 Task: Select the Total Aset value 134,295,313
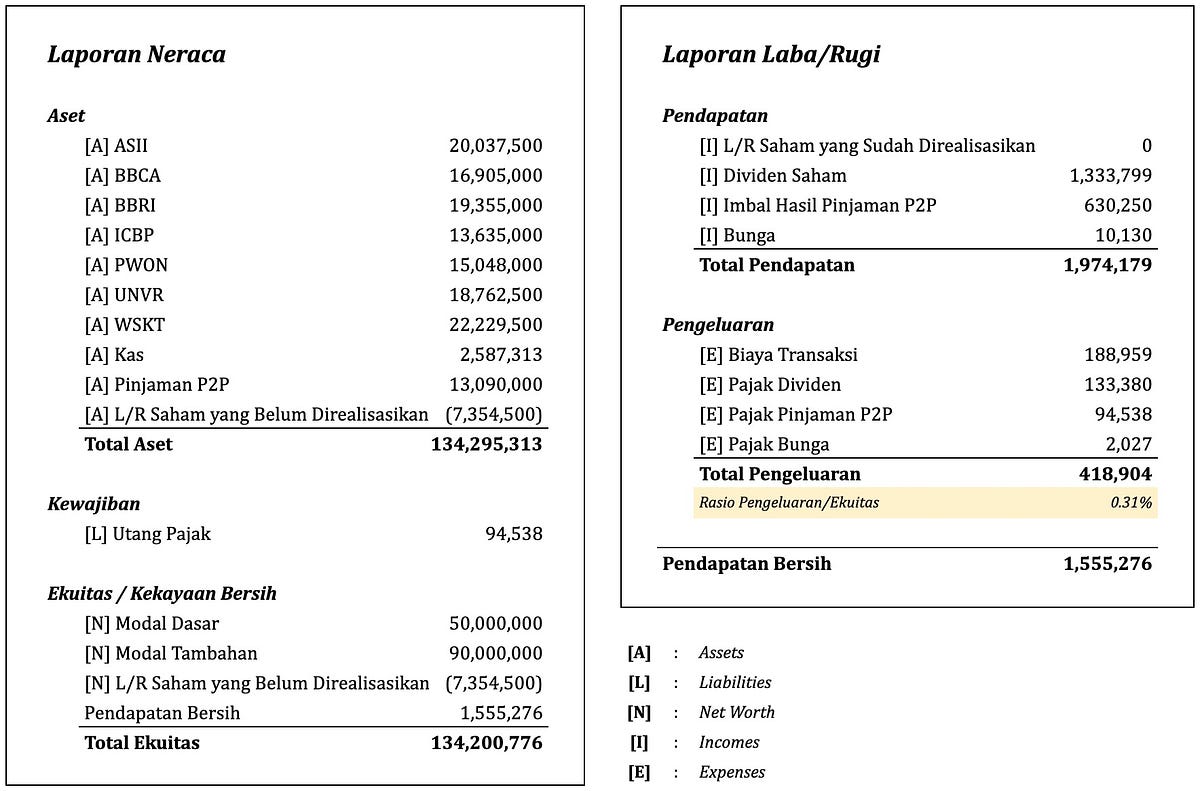click(x=487, y=444)
